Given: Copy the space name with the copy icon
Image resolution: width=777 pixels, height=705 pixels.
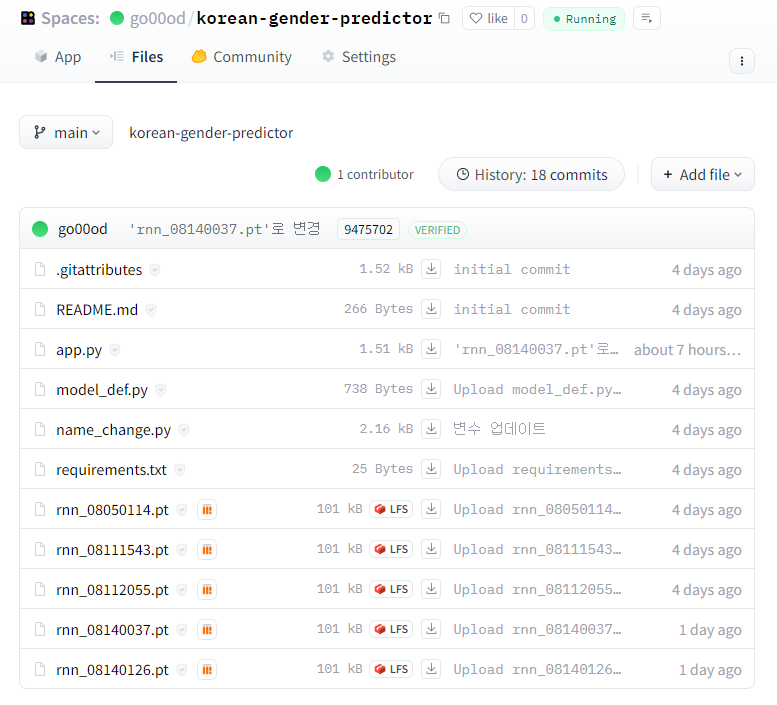Looking at the screenshot, I should [x=444, y=18].
